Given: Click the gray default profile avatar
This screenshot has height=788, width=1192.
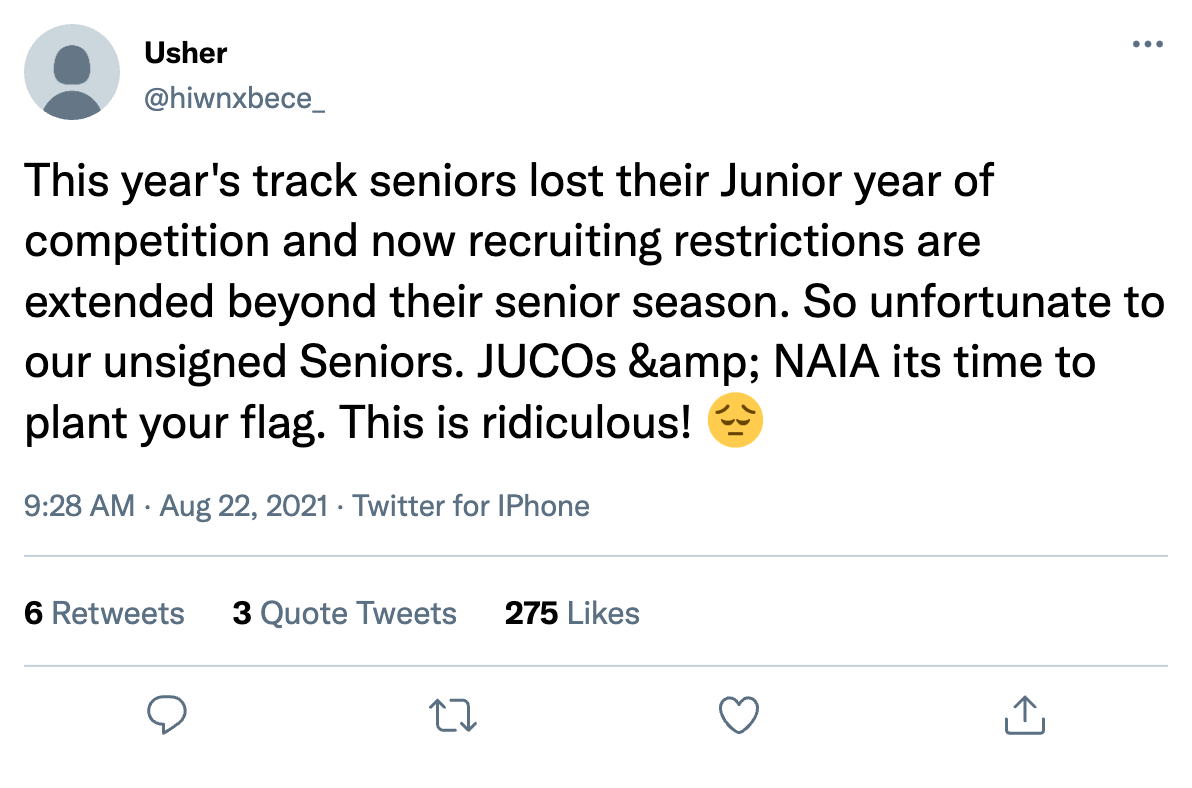Looking at the screenshot, I should click(72, 72).
